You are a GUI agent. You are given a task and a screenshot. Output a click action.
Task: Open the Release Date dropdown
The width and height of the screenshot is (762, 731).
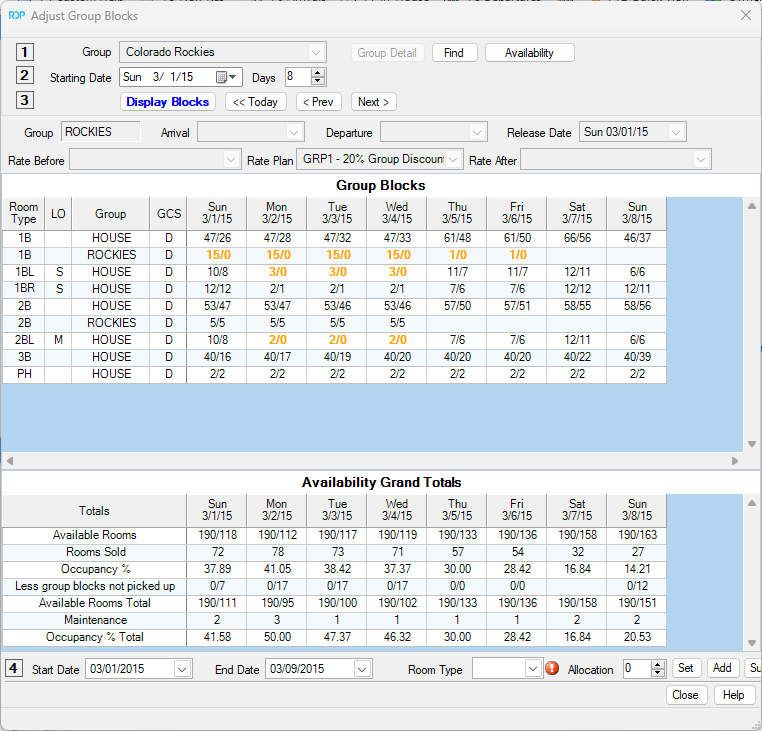click(676, 132)
